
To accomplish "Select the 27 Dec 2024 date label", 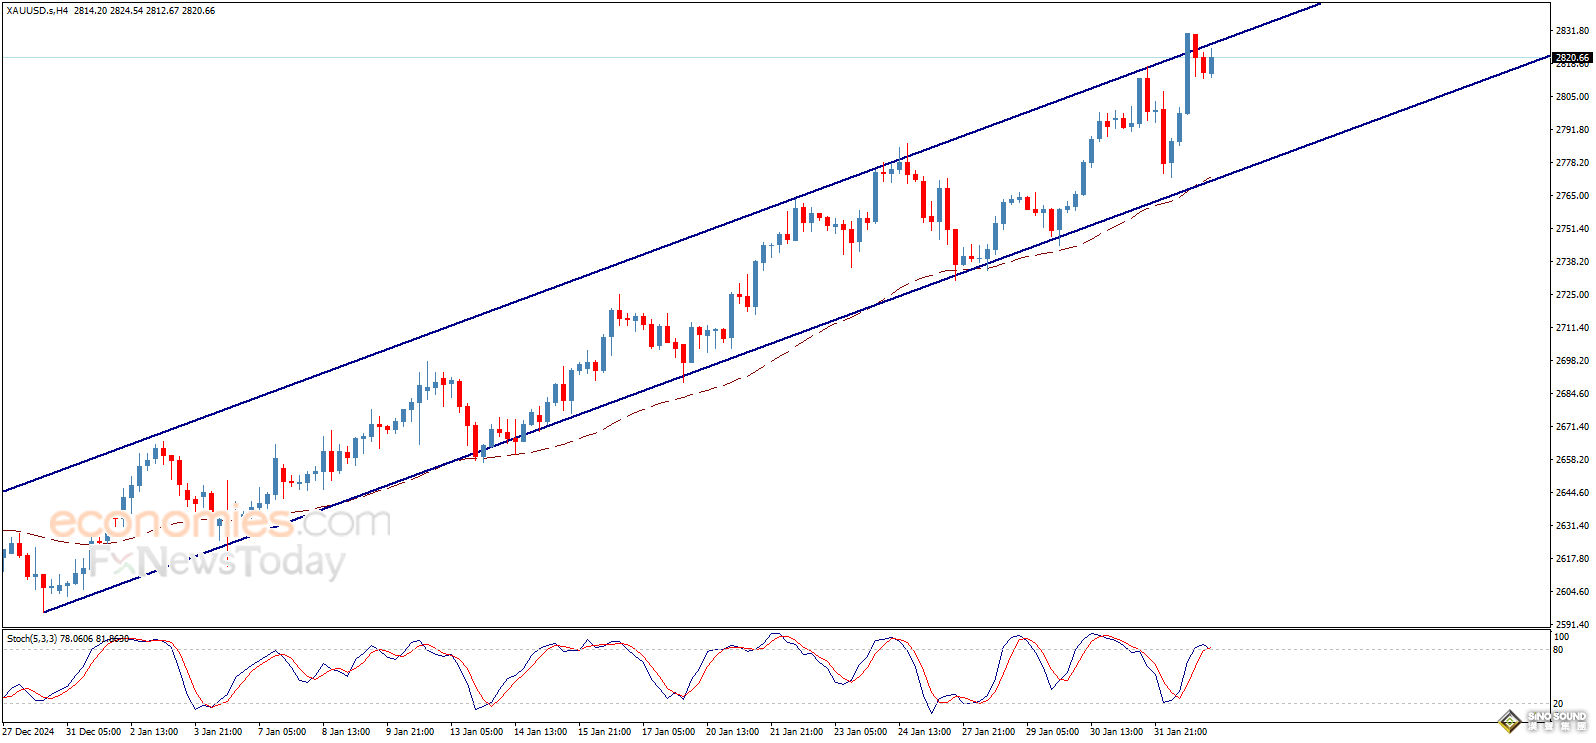I will pos(29,732).
